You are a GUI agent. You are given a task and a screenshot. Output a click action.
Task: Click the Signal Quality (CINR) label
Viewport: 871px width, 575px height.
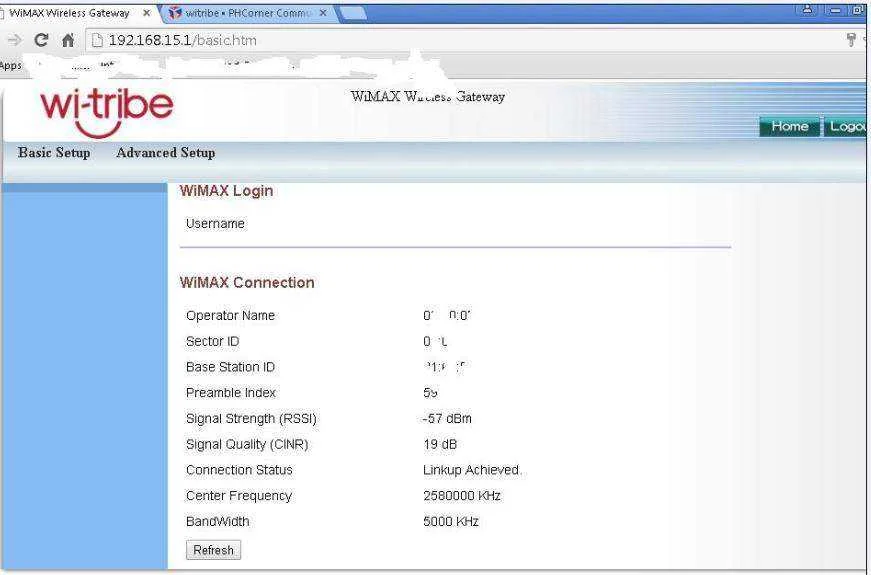tap(247, 444)
